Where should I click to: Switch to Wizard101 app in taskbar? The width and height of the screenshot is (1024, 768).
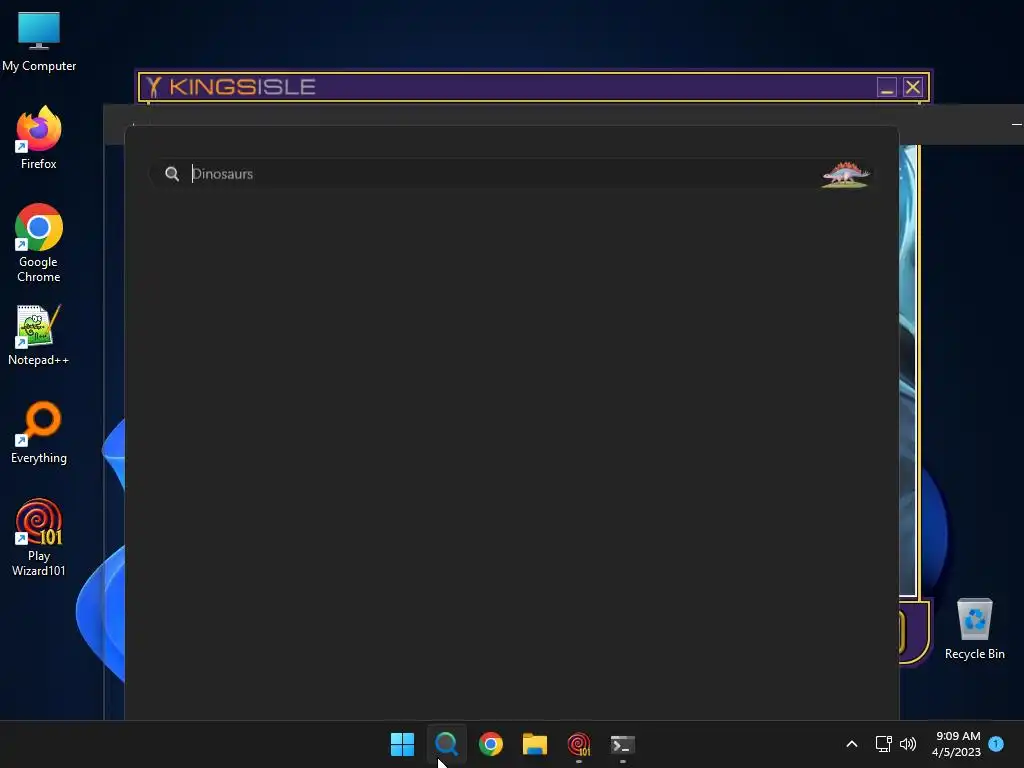click(579, 744)
